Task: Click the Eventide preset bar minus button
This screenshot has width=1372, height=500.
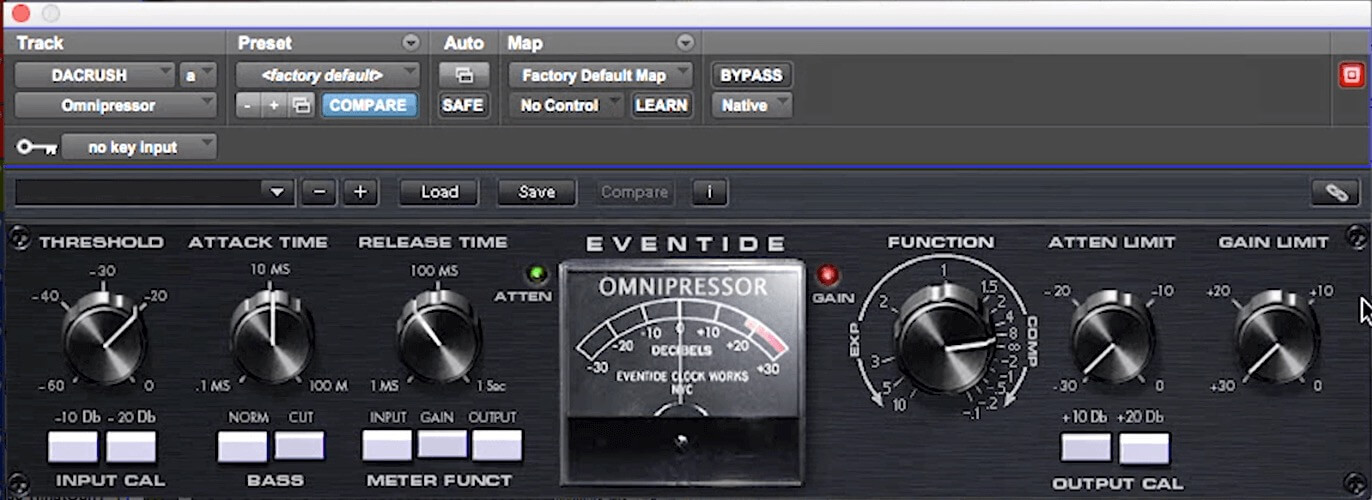Action: 318,192
